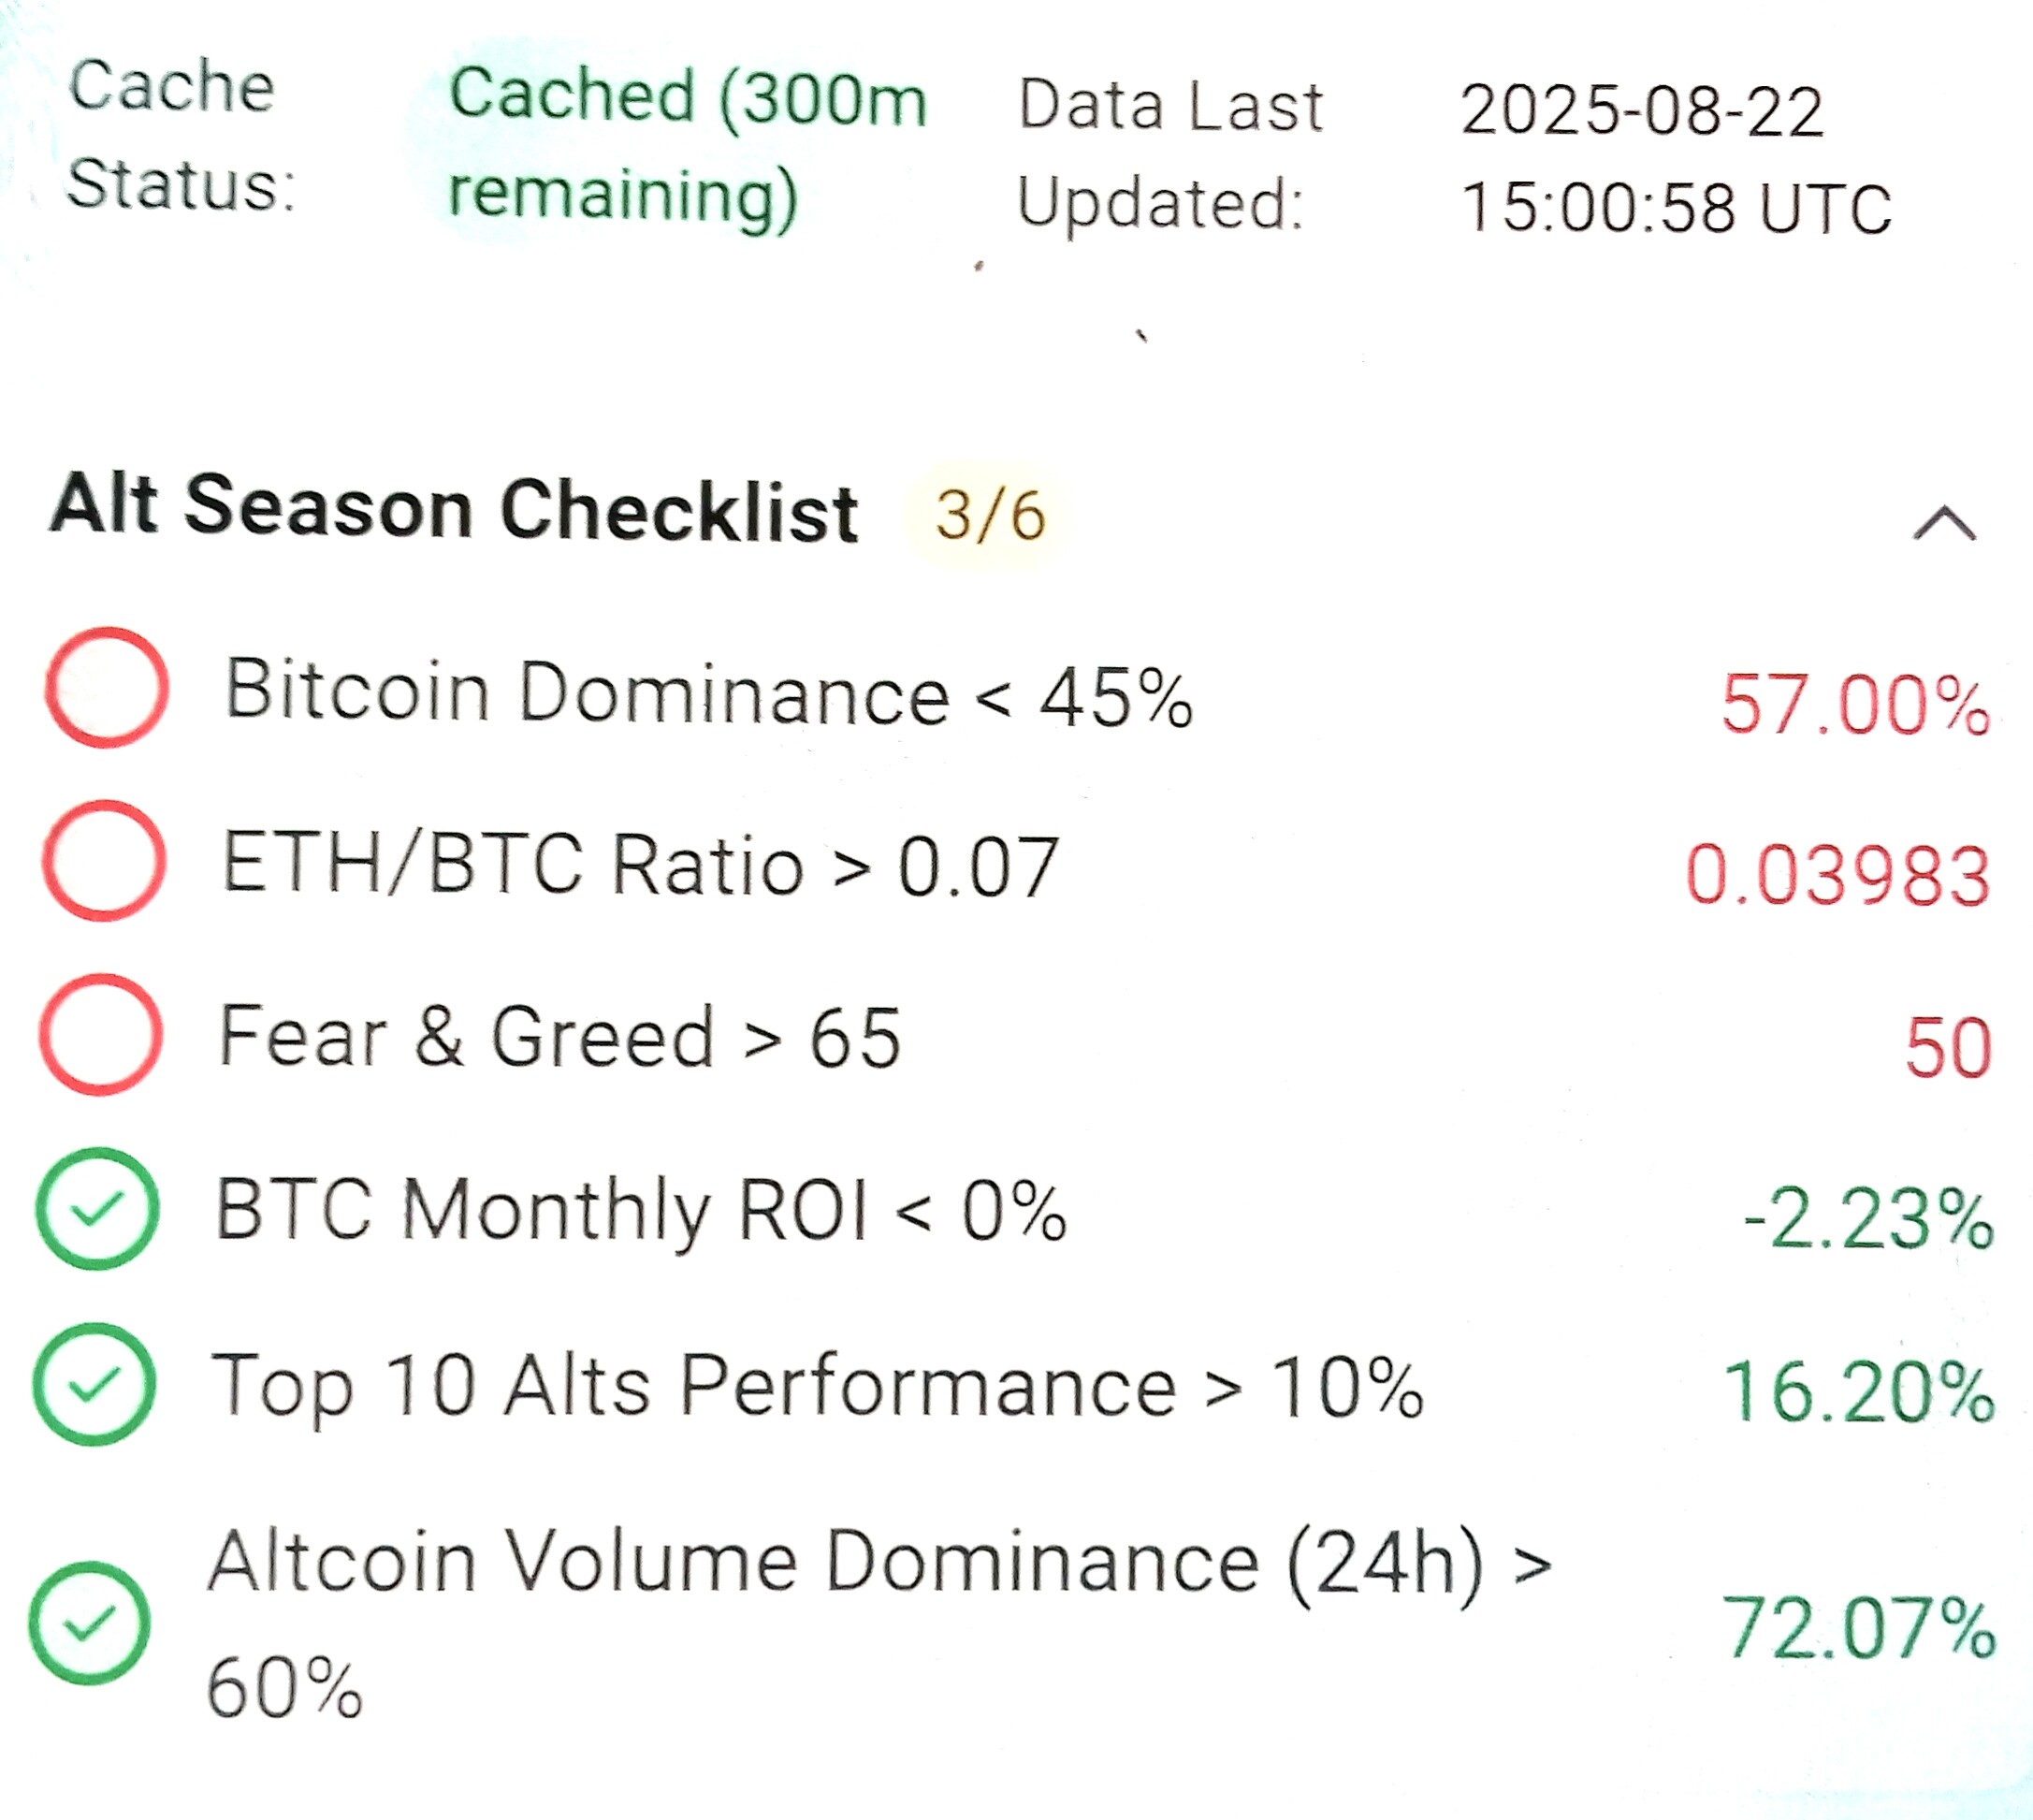Open the Alt Season Checklist heading
Image resolution: width=2033 pixels, height=1820 pixels.
coord(455,508)
